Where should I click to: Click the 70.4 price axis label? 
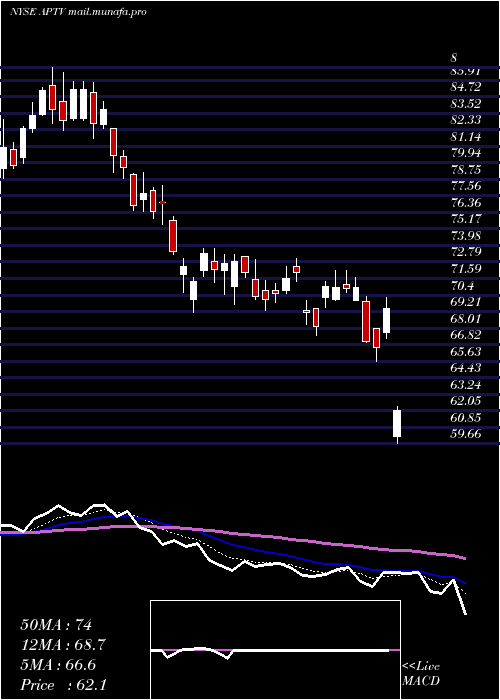pyautogui.click(x=462, y=285)
